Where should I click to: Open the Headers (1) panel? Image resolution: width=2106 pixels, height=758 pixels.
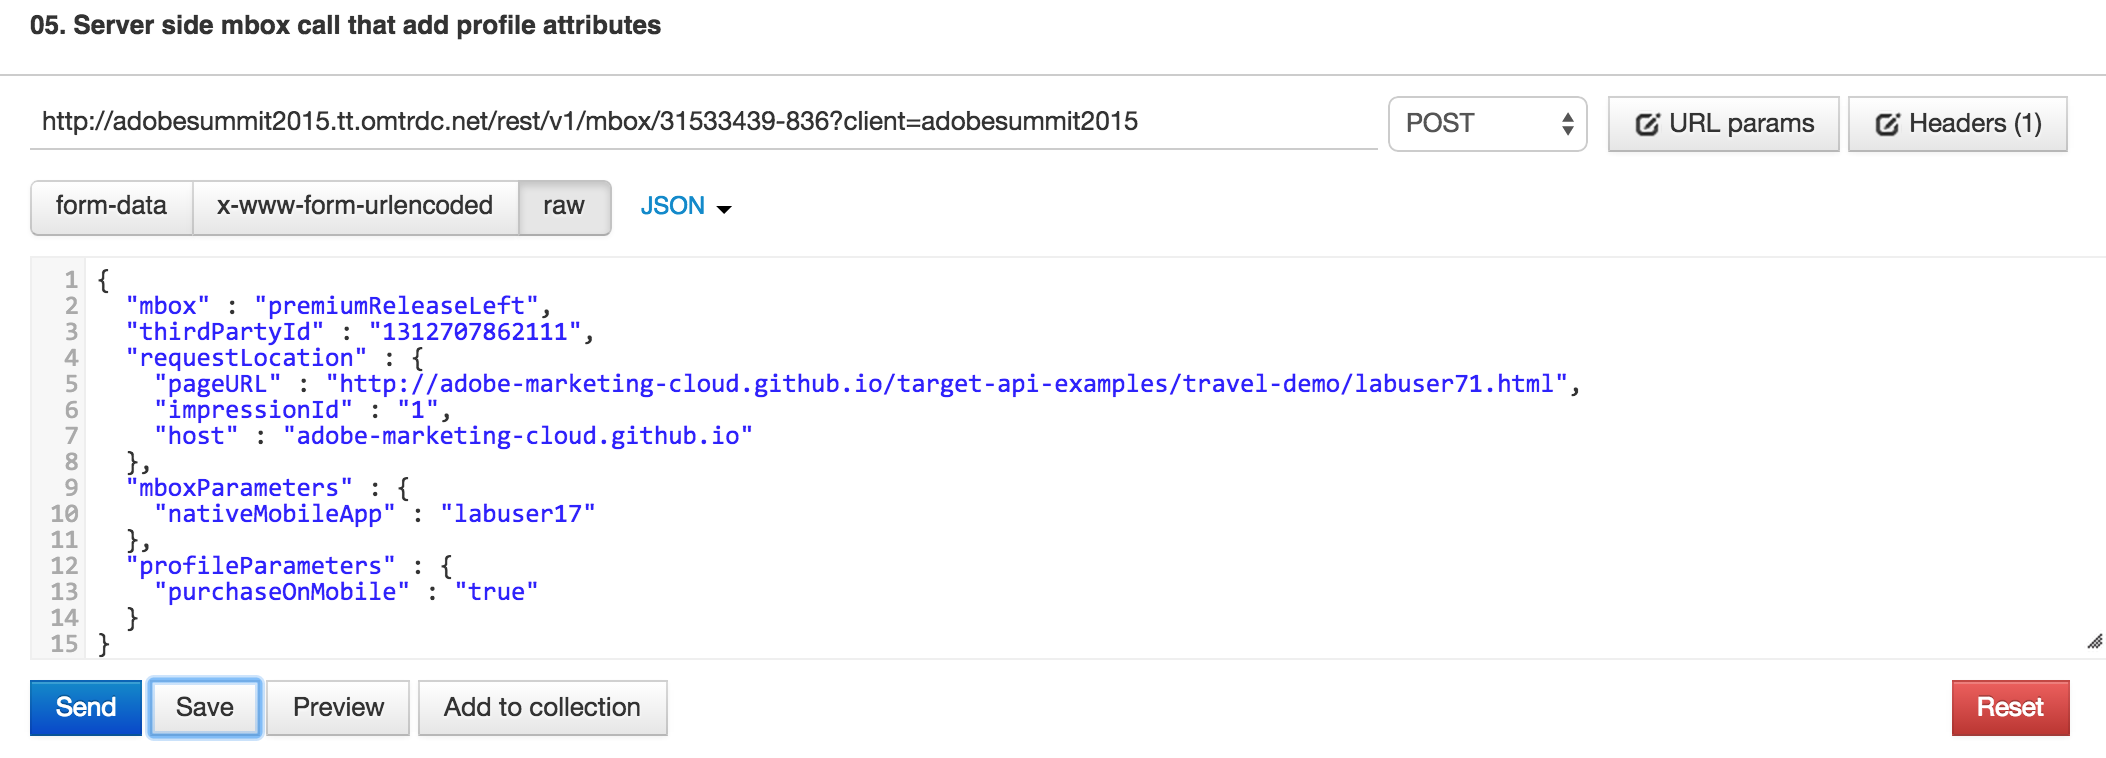click(1958, 124)
